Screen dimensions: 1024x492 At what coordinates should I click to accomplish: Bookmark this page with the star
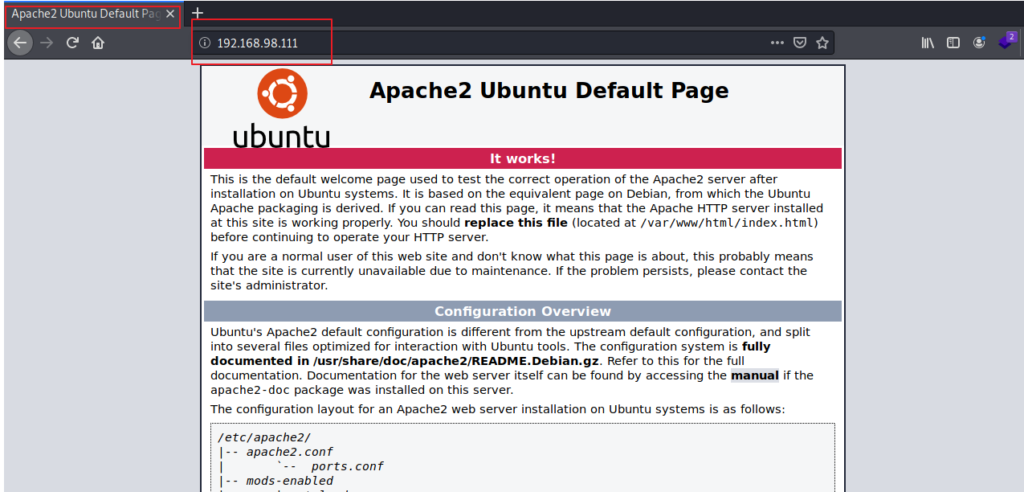pos(822,43)
